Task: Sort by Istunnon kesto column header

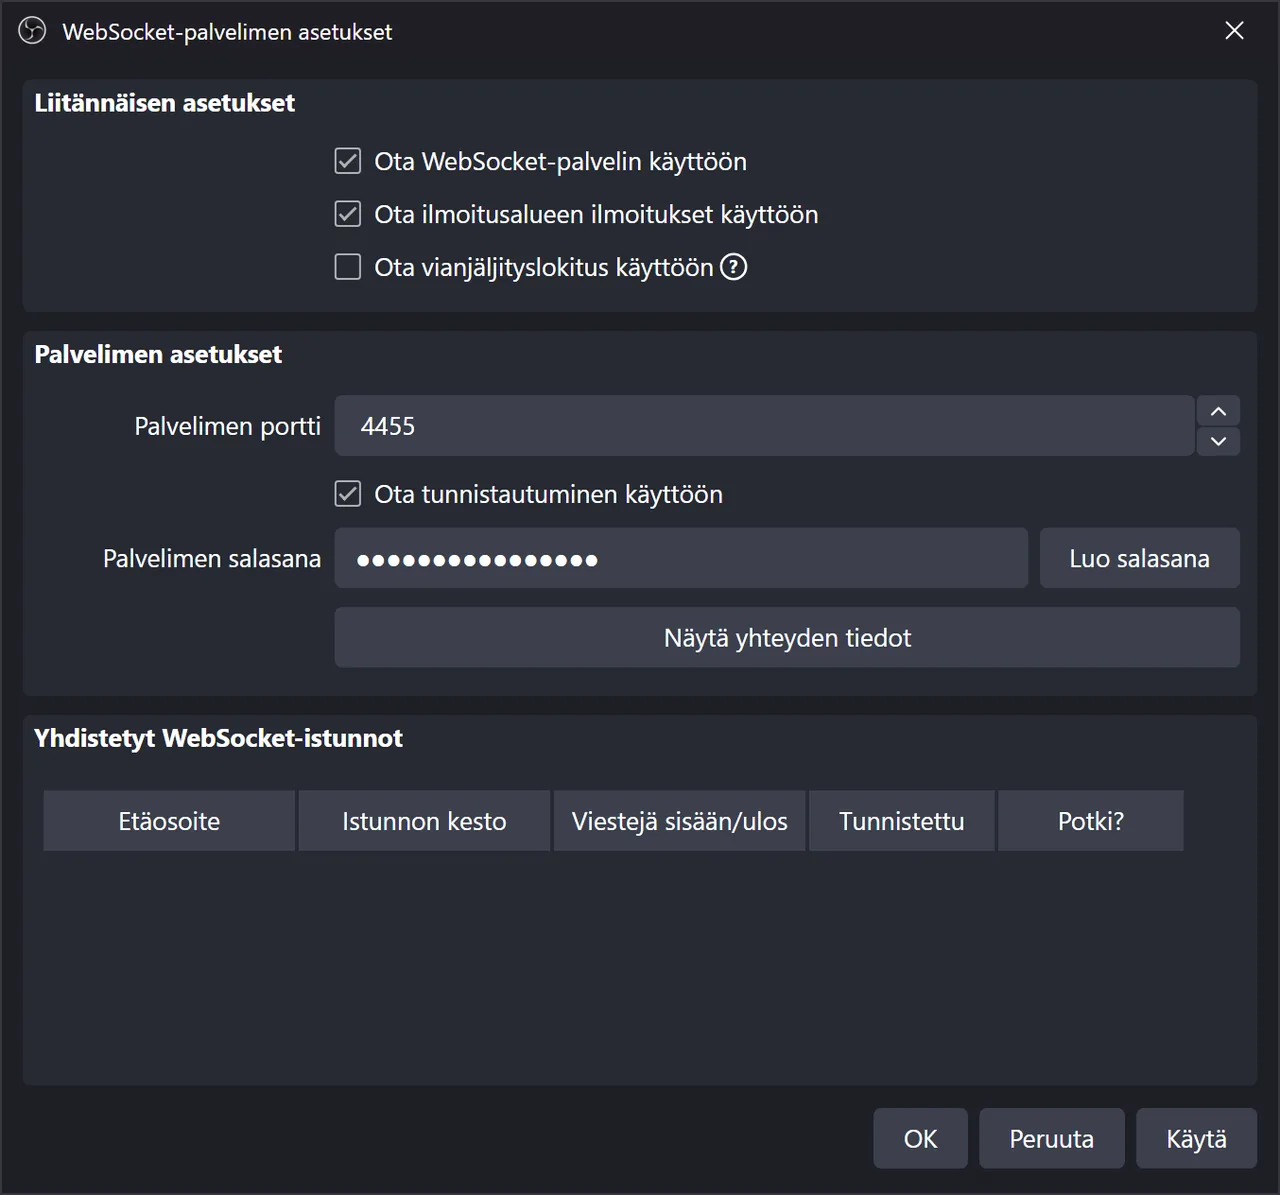Action: point(424,821)
